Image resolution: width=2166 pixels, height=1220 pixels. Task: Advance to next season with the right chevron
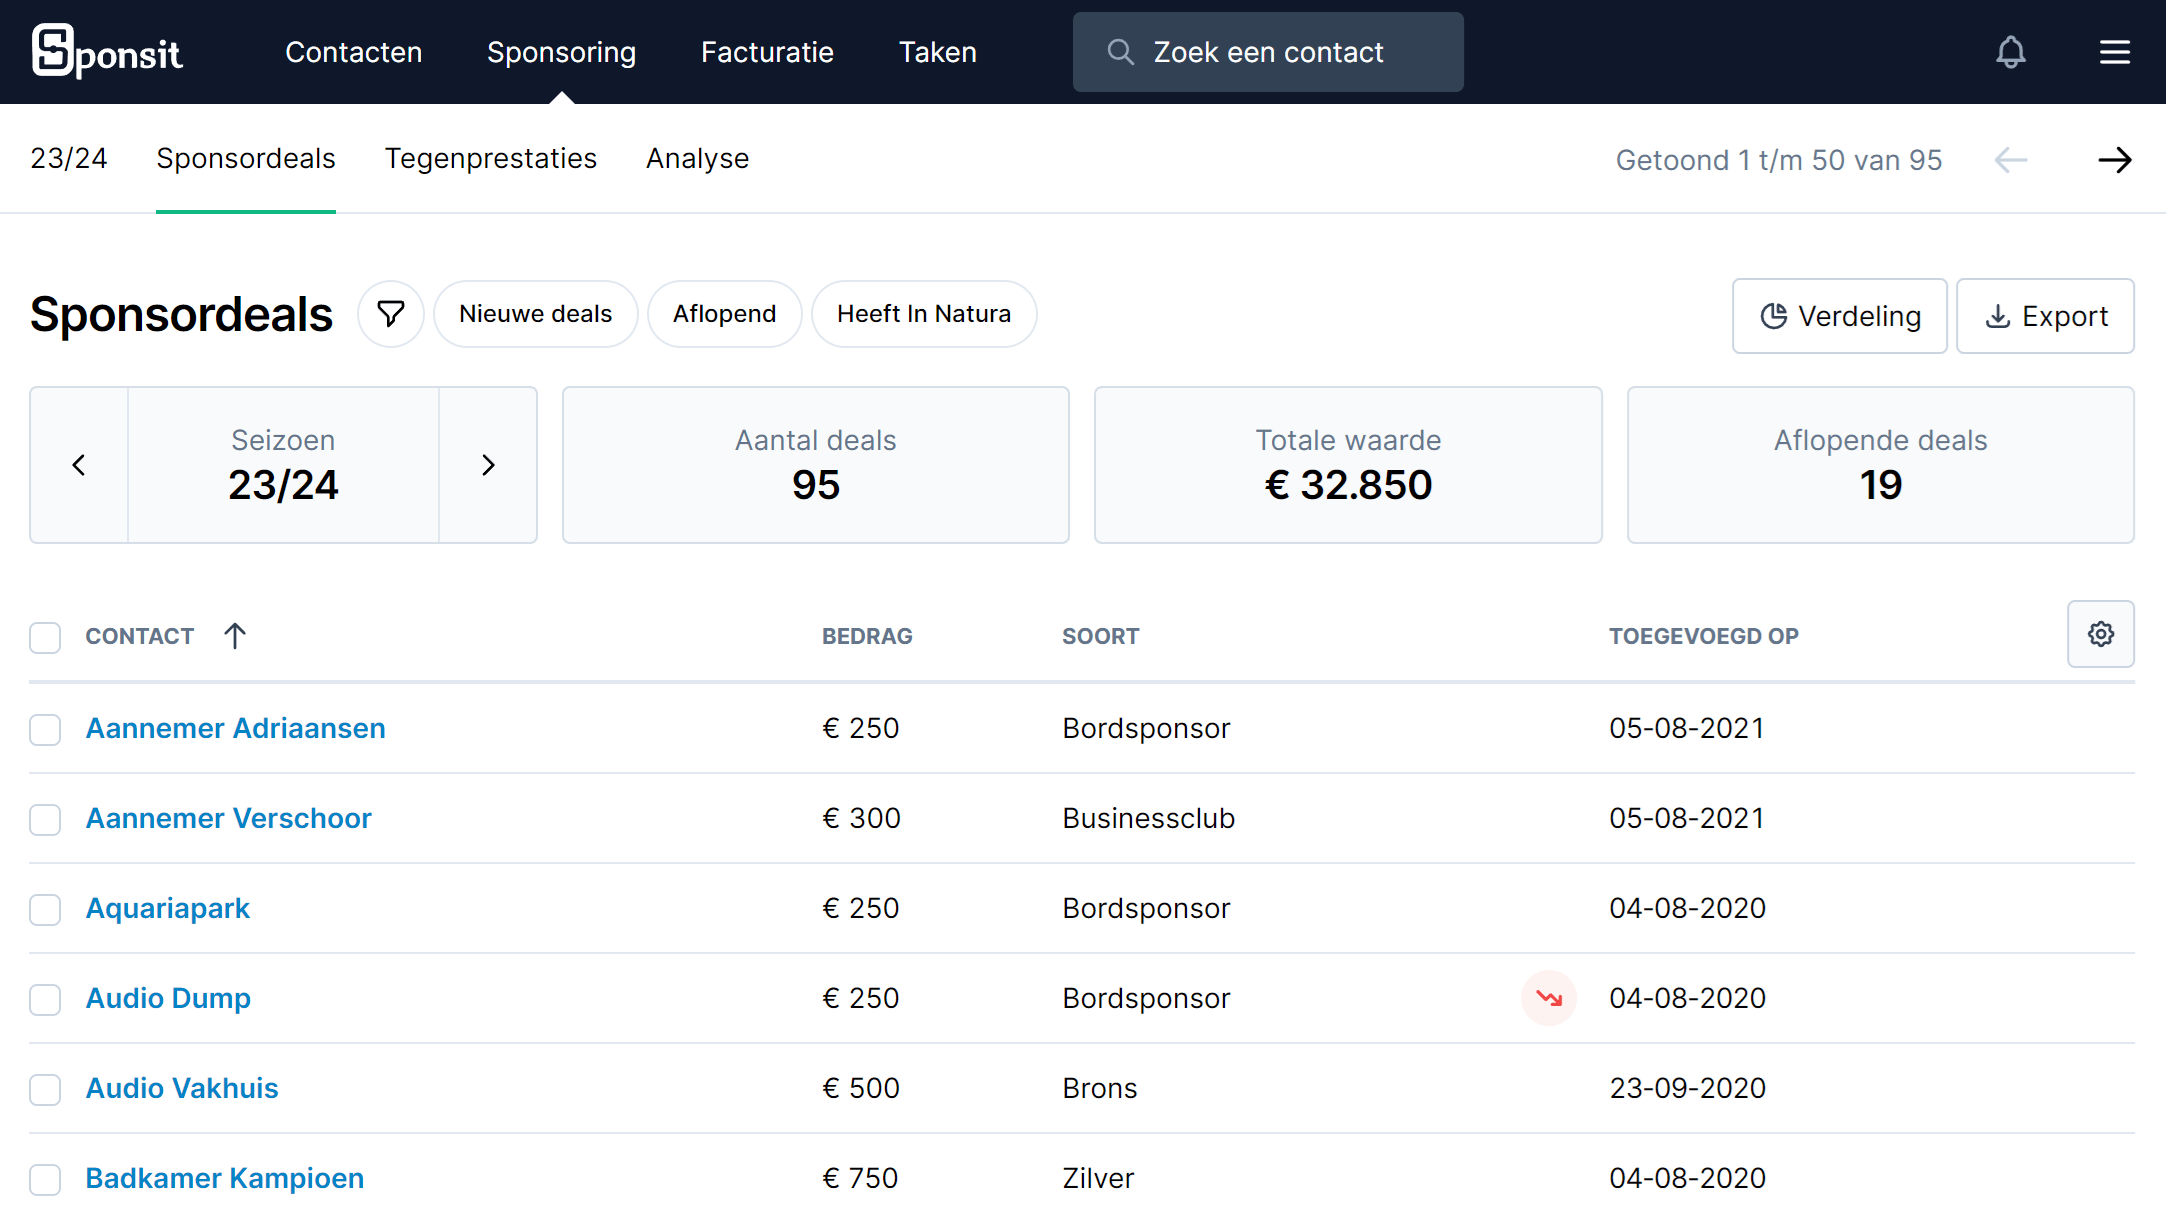point(487,464)
